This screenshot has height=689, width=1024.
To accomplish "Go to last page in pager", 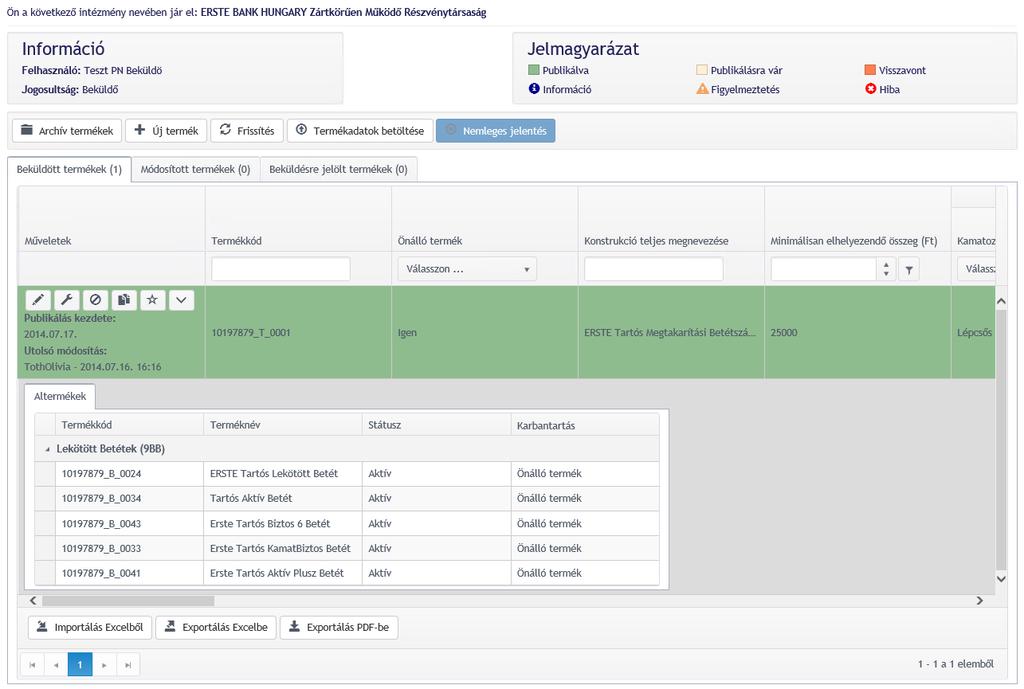I will point(128,664).
